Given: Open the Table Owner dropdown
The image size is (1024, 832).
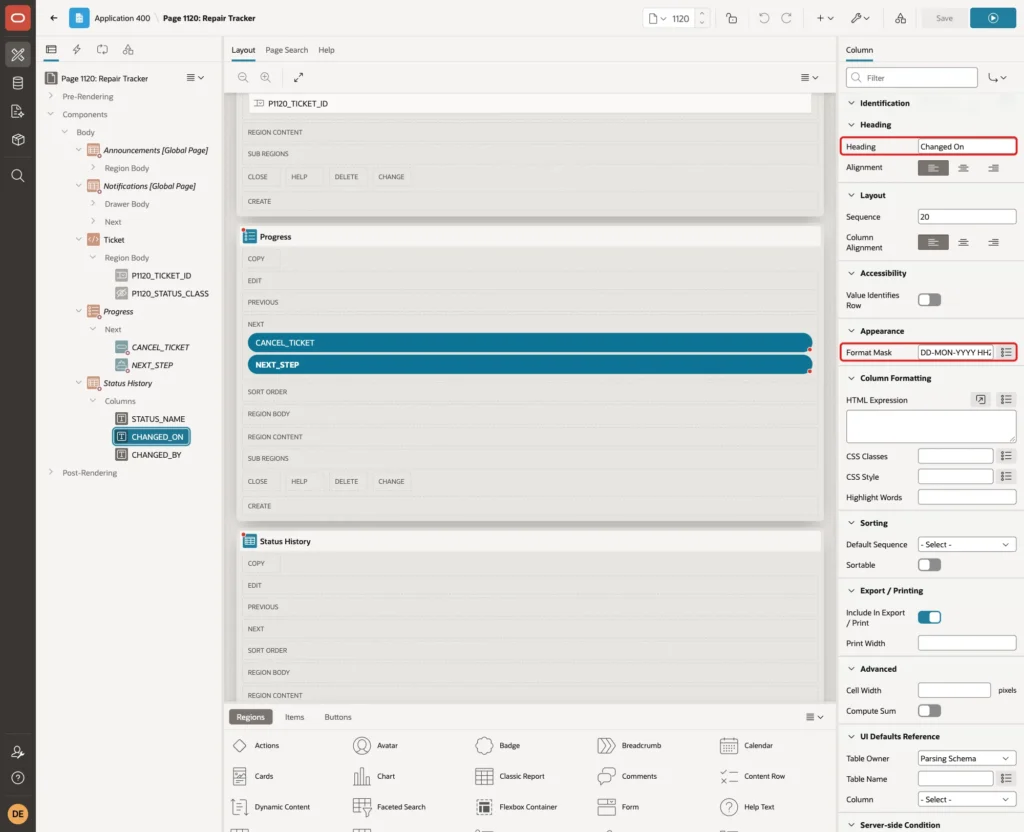Looking at the screenshot, I should pyautogui.click(x=967, y=758).
